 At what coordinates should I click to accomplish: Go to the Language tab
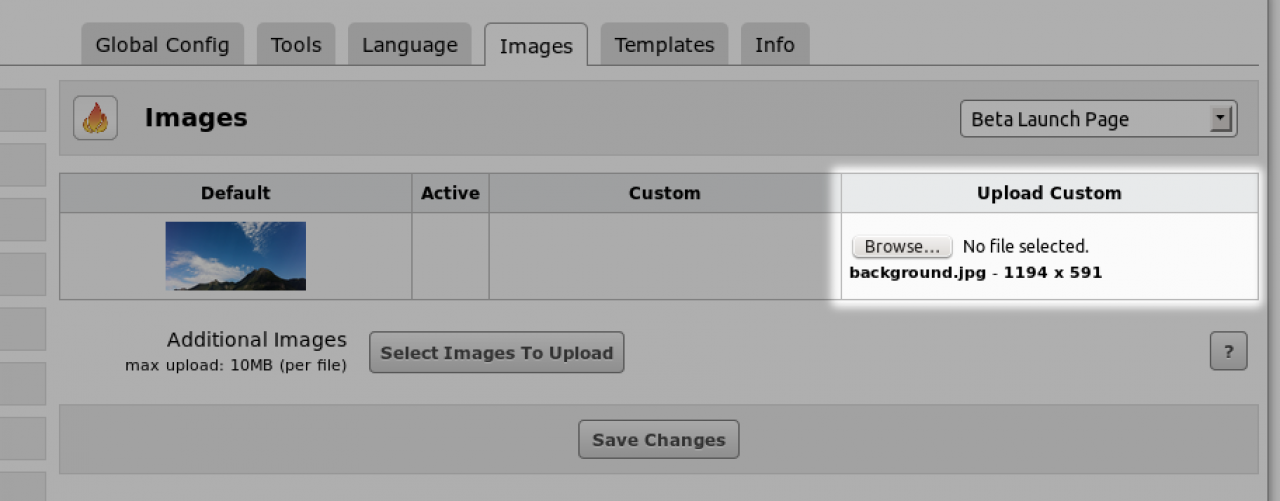point(409,45)
